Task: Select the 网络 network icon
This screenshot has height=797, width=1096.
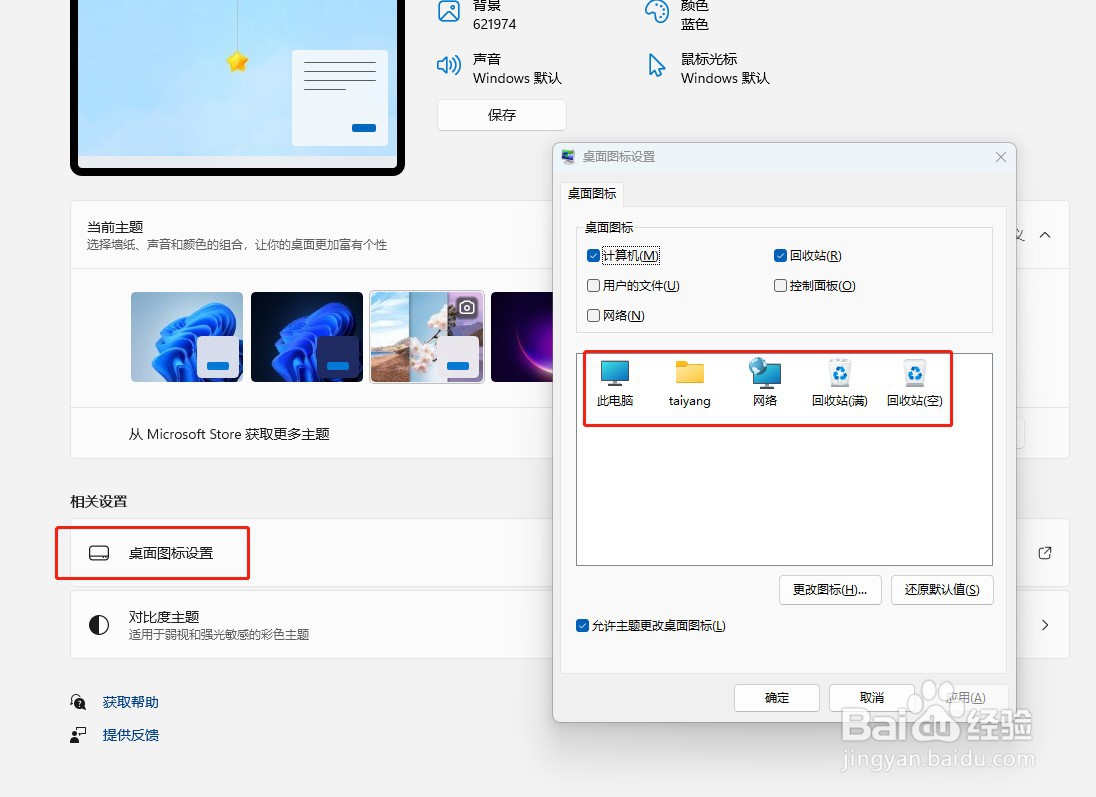Action: (x=765, y=383)
